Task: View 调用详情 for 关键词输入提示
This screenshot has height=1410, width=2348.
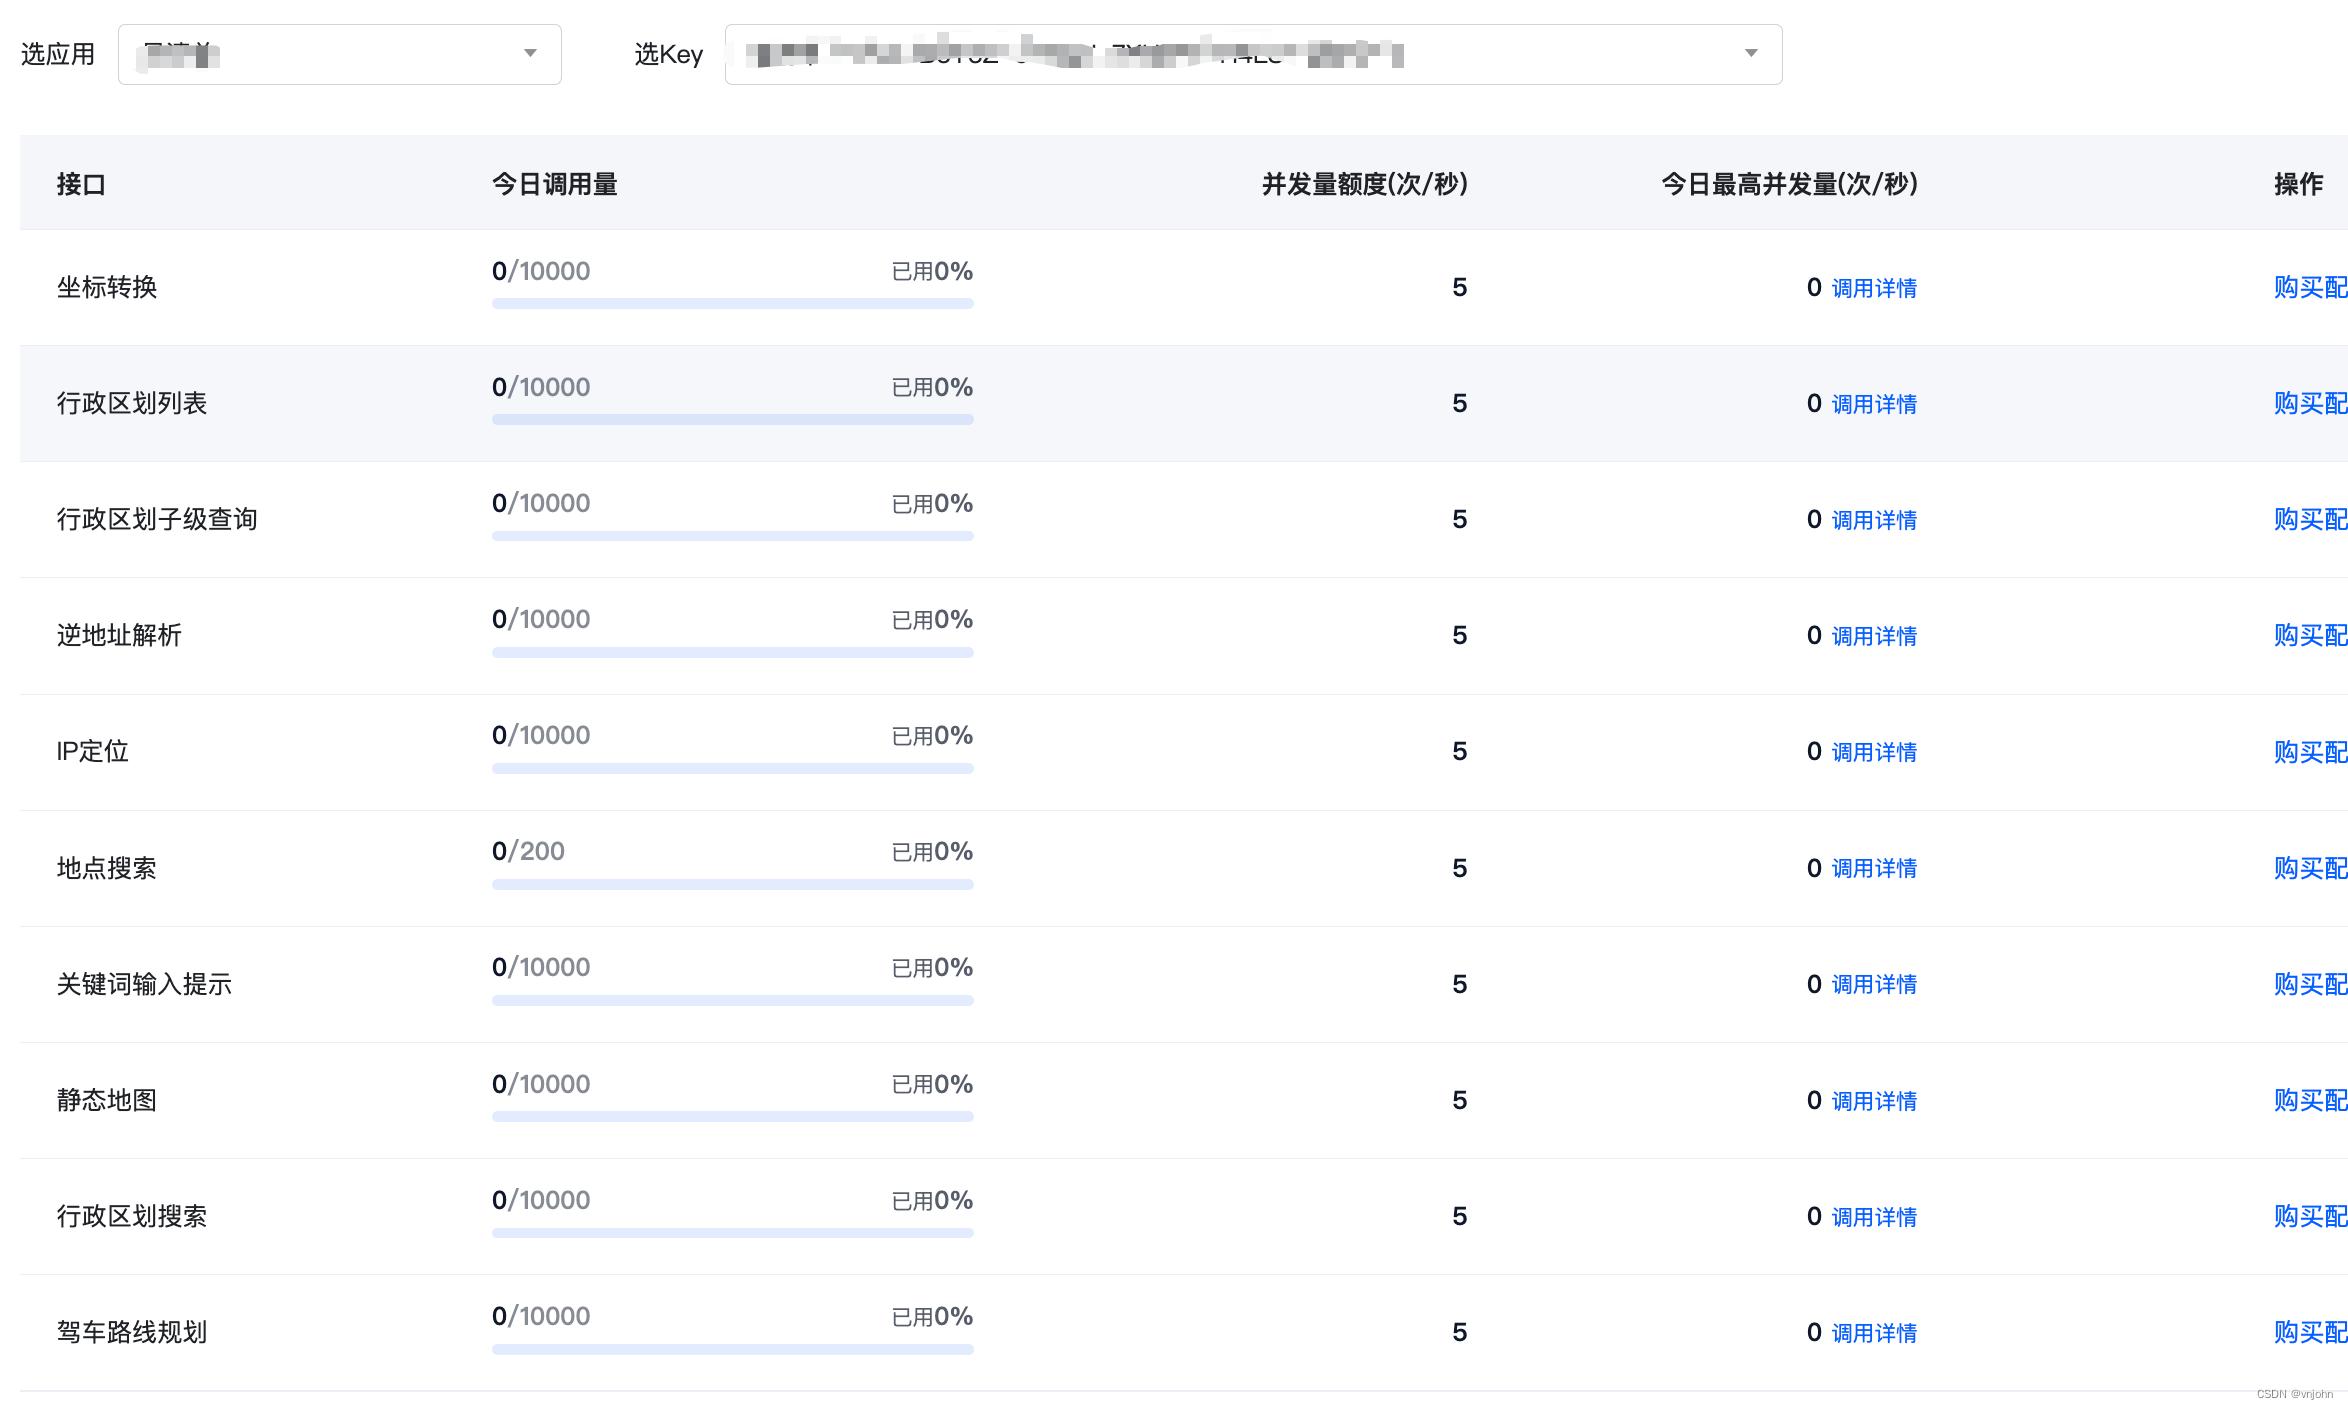Action: click(x=1873, y=984)
